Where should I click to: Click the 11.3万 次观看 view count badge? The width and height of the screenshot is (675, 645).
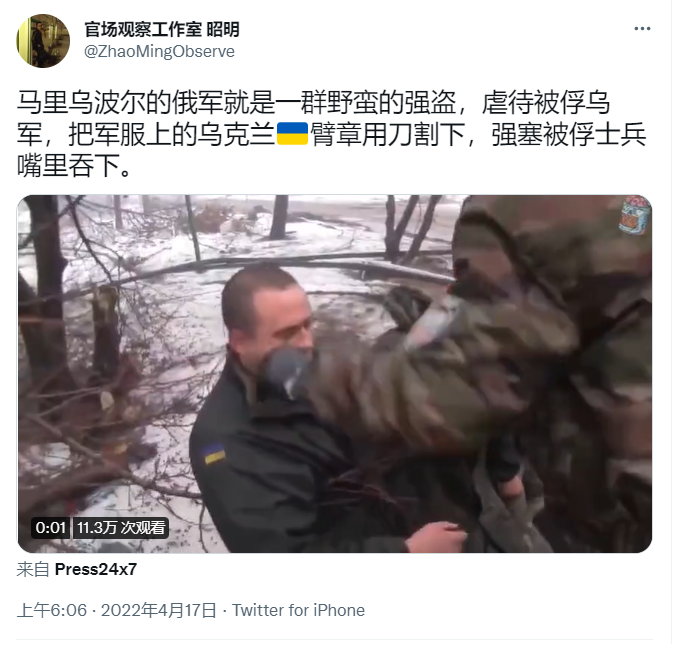(121, 527)
